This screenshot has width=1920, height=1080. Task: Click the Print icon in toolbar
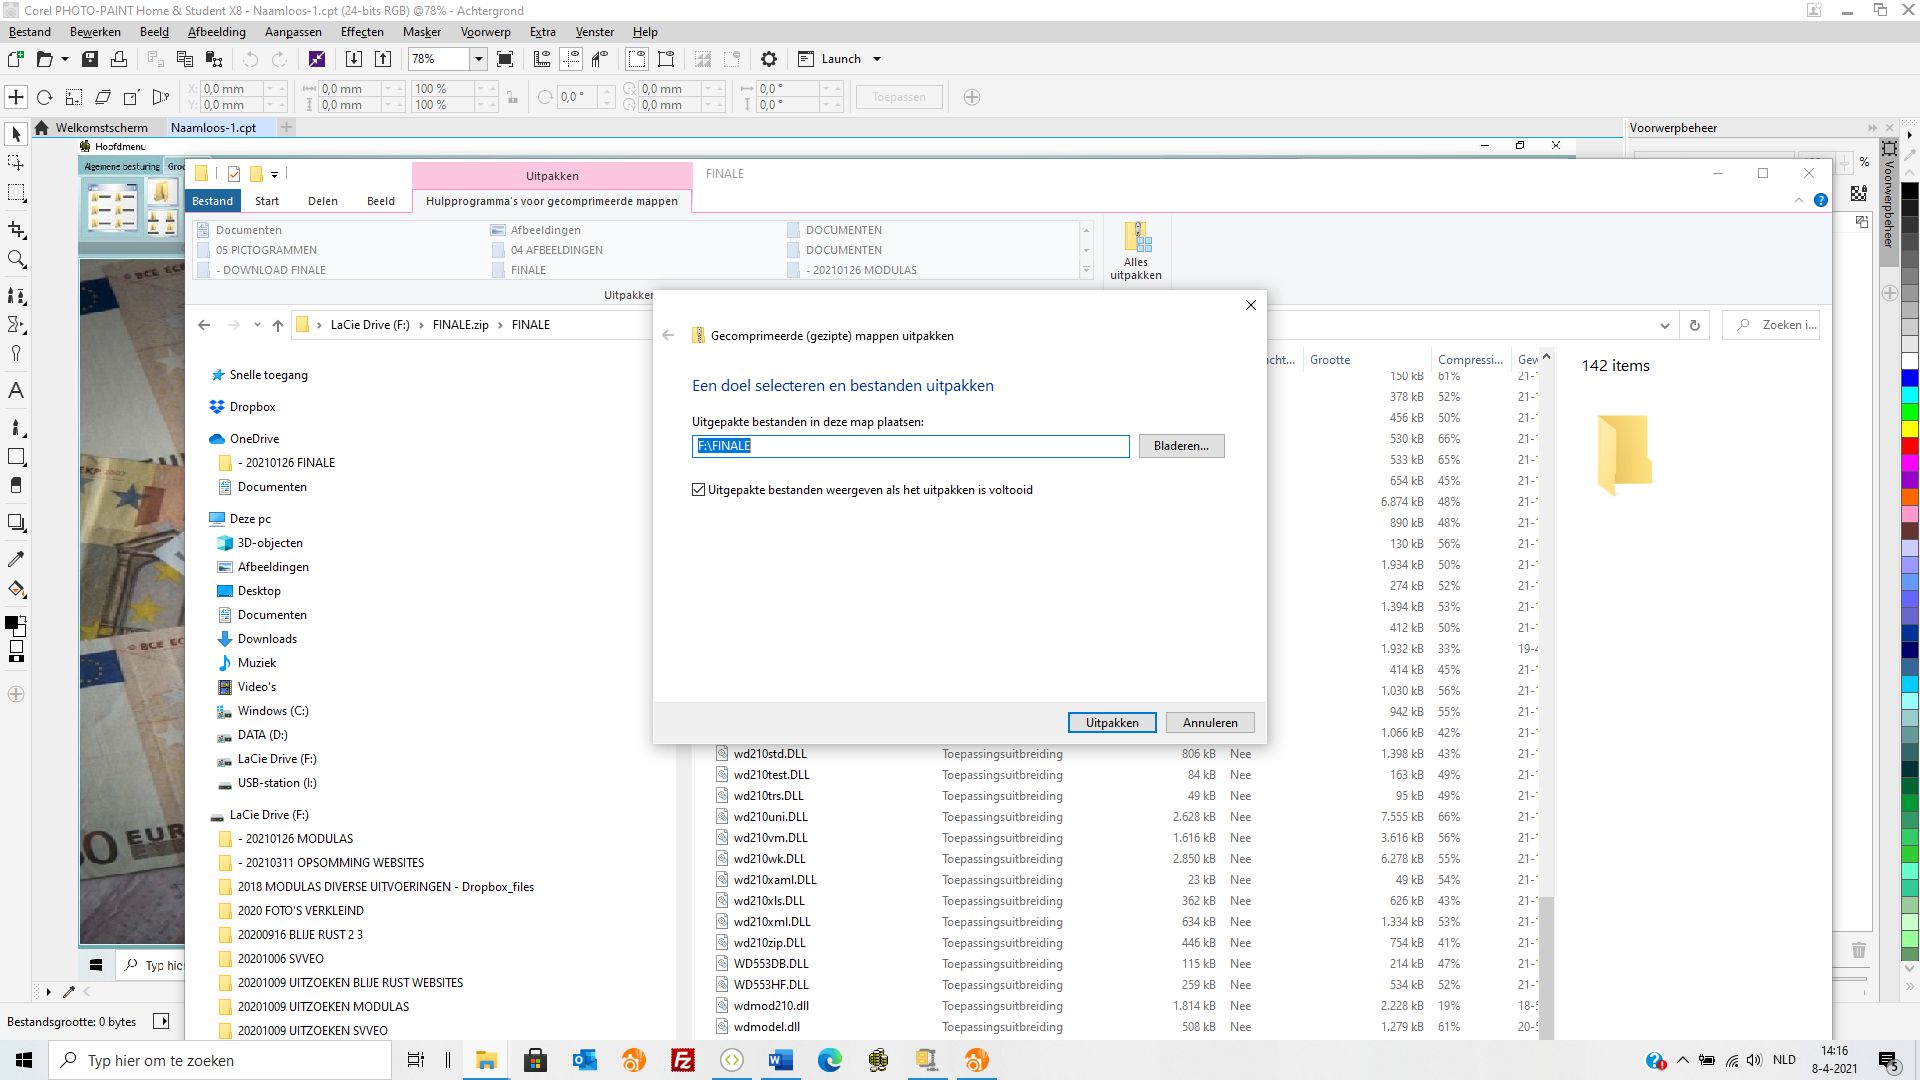[x=119, y=59]
